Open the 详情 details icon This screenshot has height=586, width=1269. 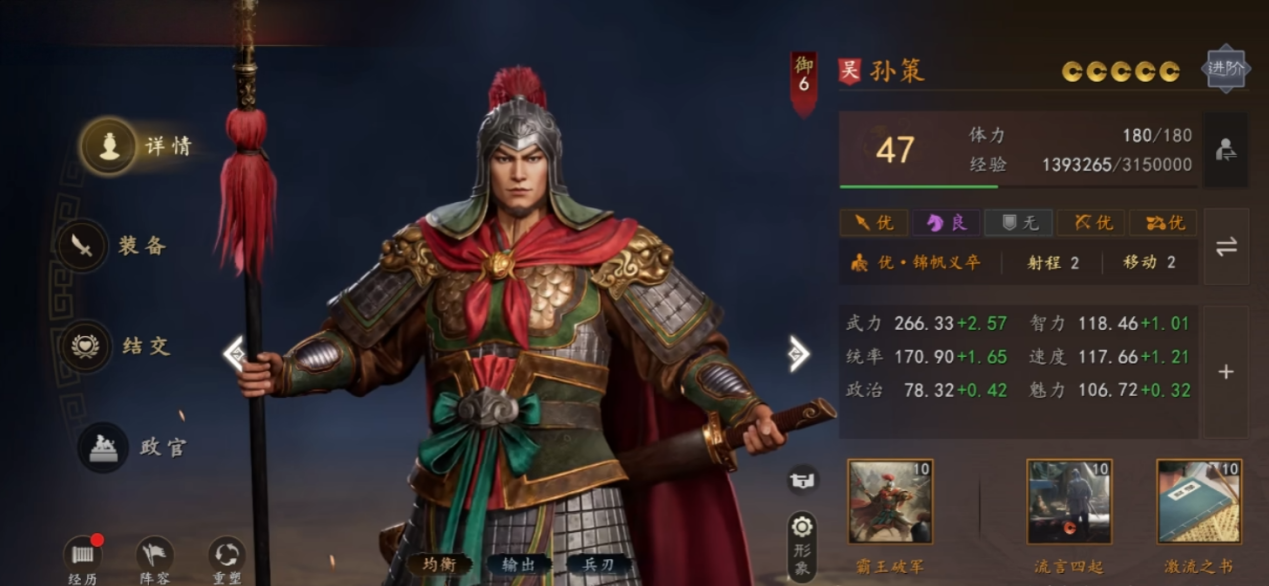tap(108, 146)
